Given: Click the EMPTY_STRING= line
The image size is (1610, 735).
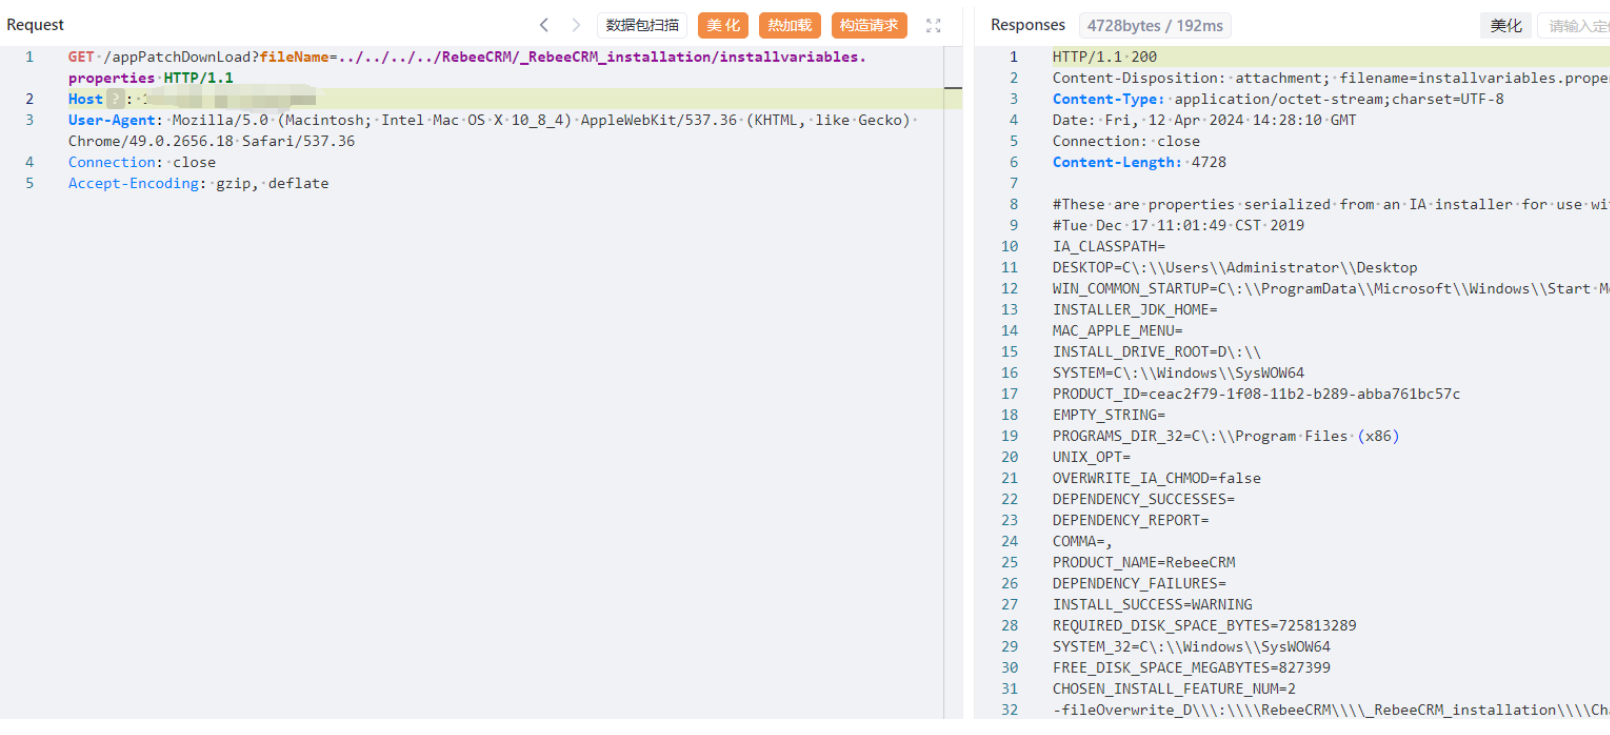Looking at the screenshot, I should point(1108,414).
